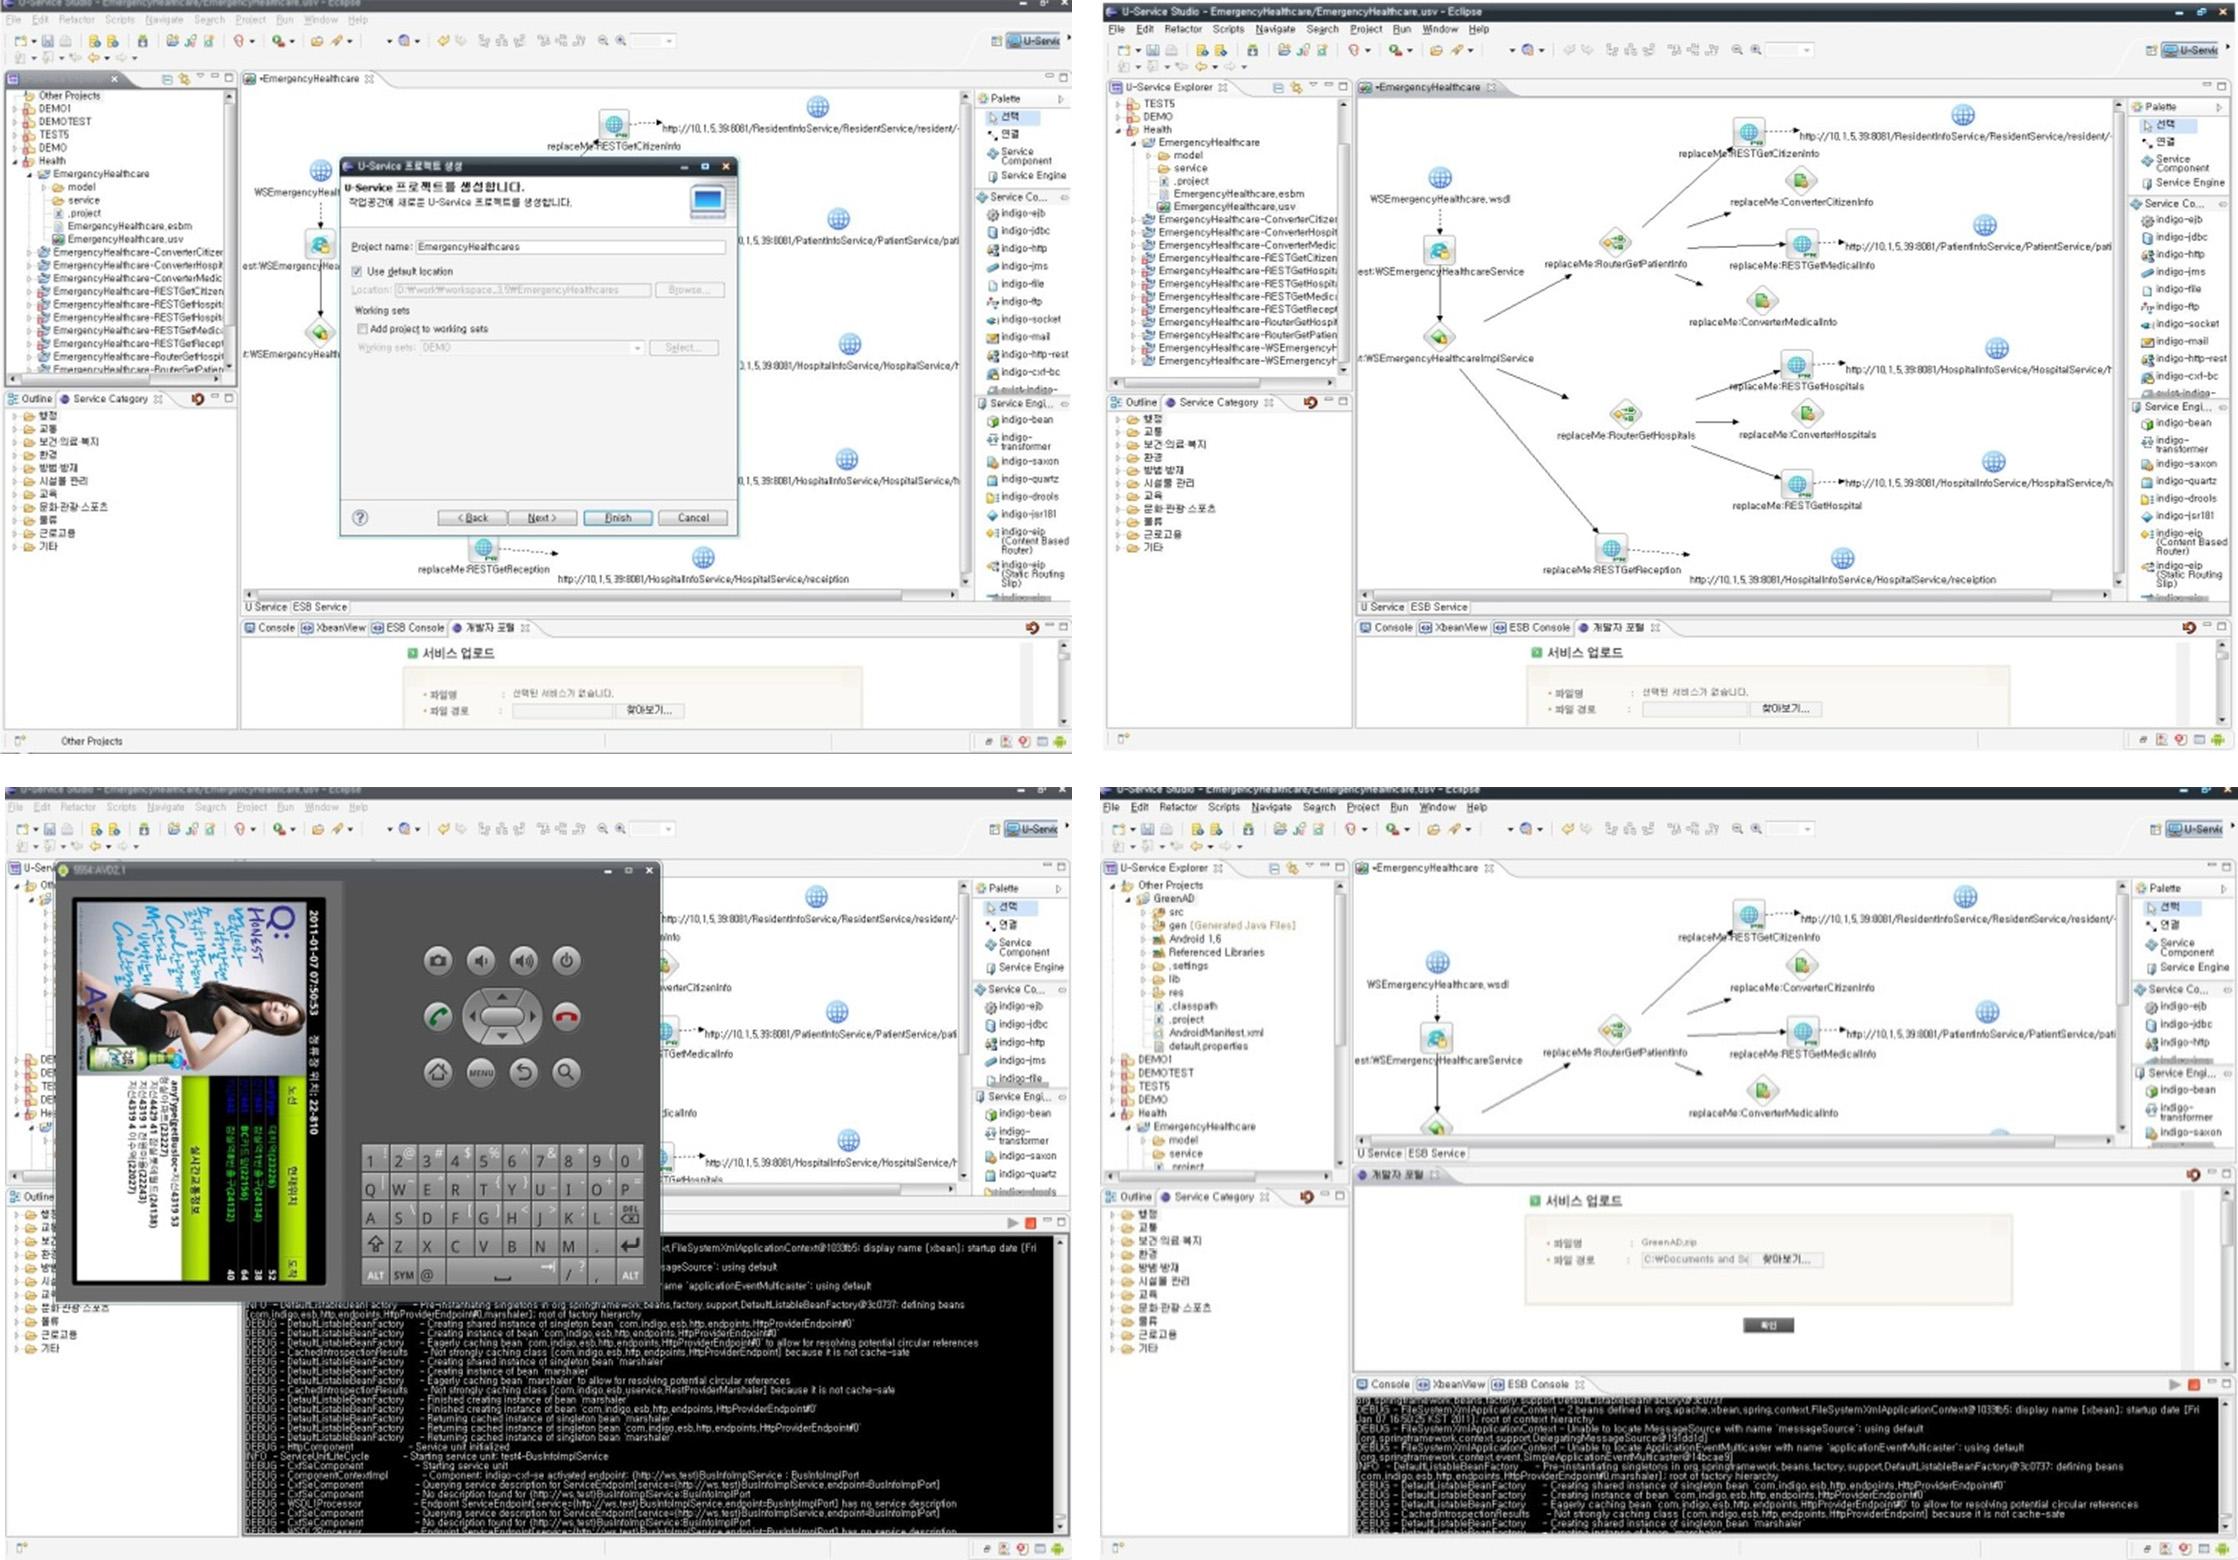Tap the emulator's back arrow button
The image size is (2238, 1560).
pyautogui.click(x=524, y=1072)
